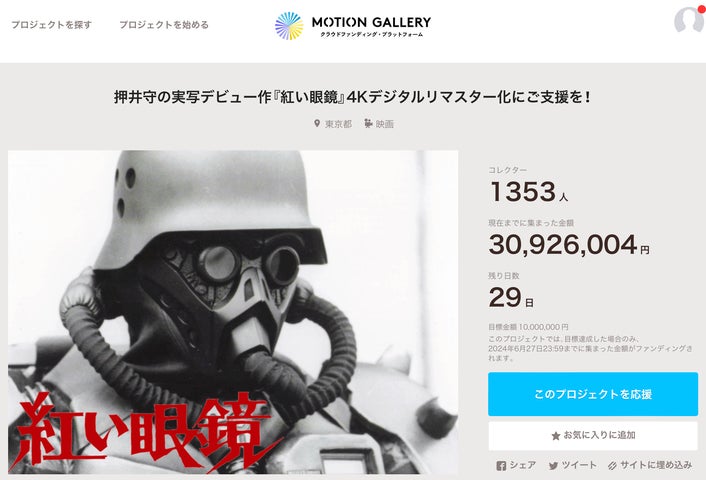
Task: Click the red notification dot on avatar
Action: pos(701,9)
